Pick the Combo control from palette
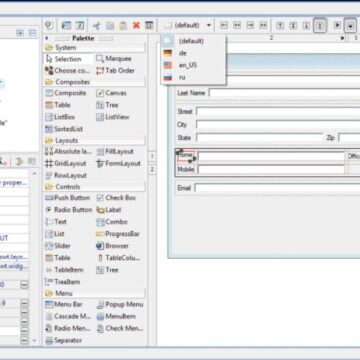 click(112, 222)
